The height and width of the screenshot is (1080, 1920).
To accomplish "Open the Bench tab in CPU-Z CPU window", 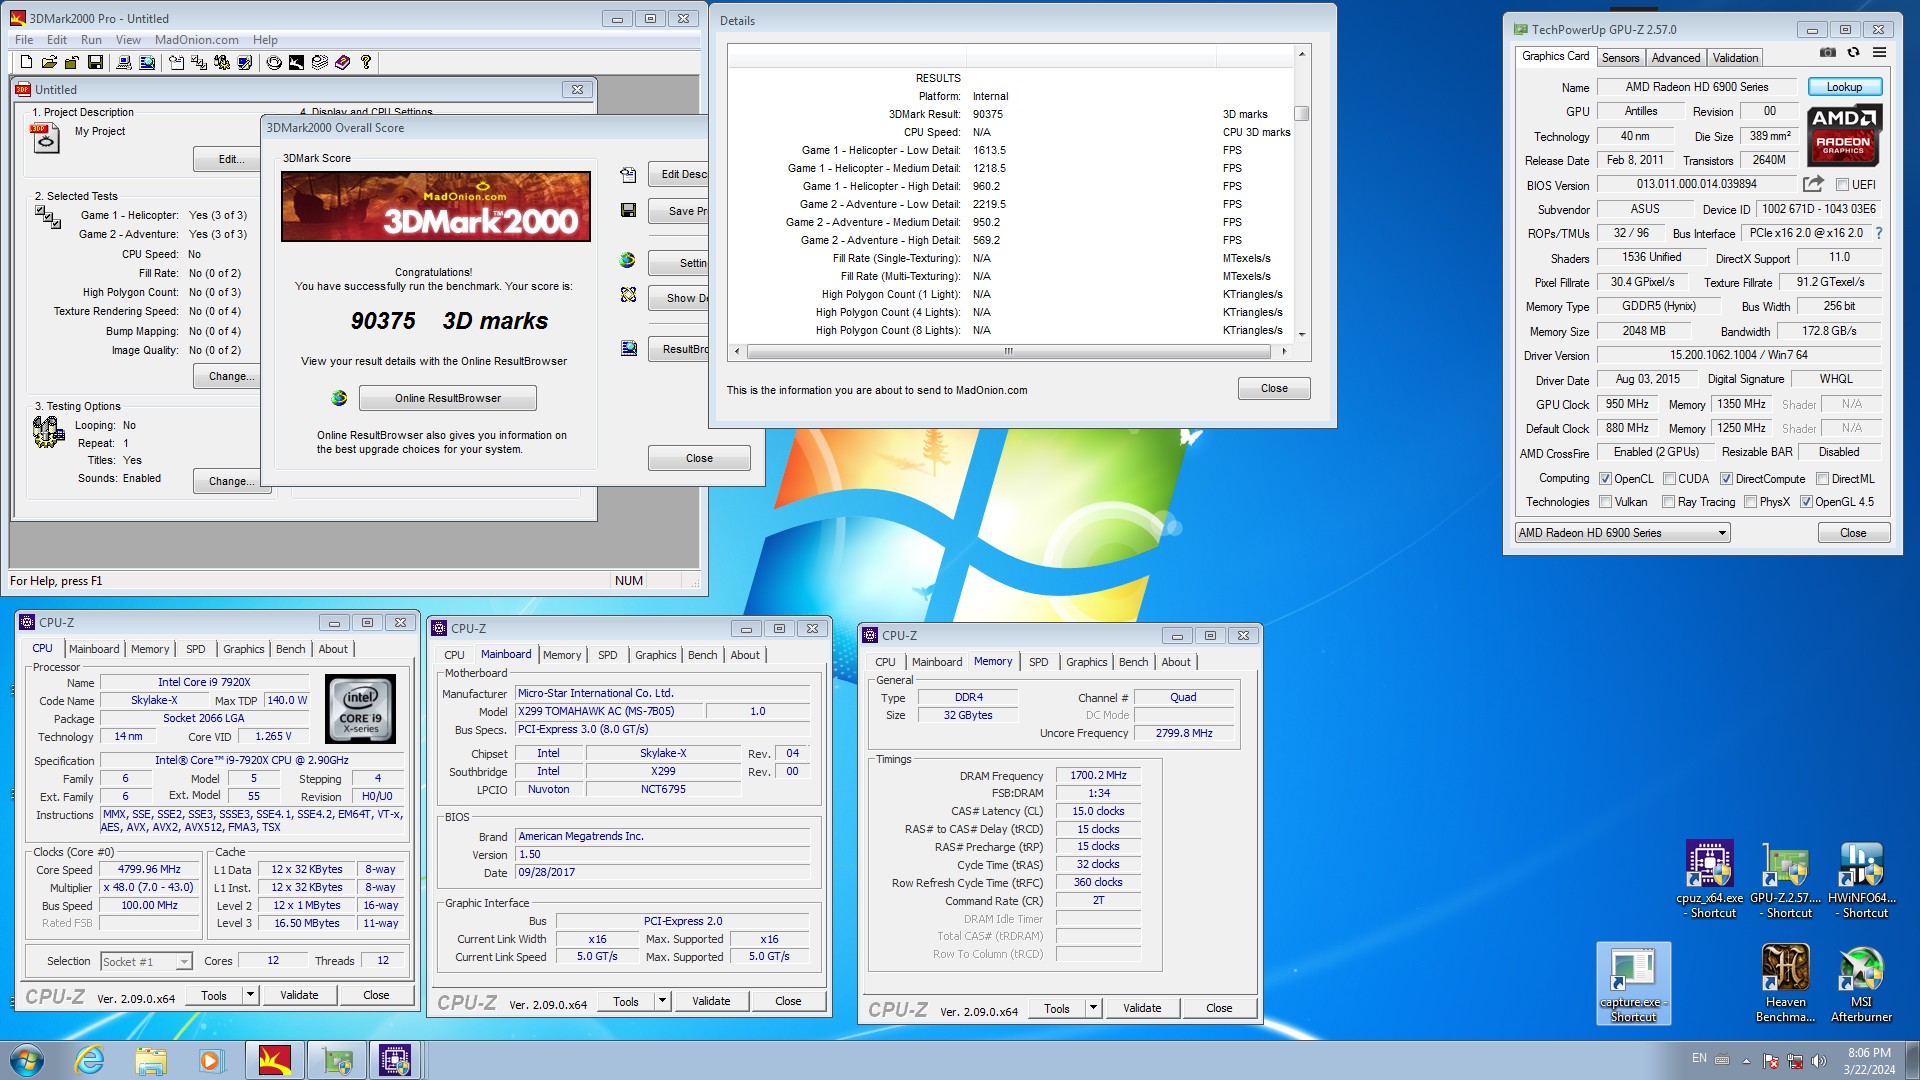I will click(x=290, y=649).
